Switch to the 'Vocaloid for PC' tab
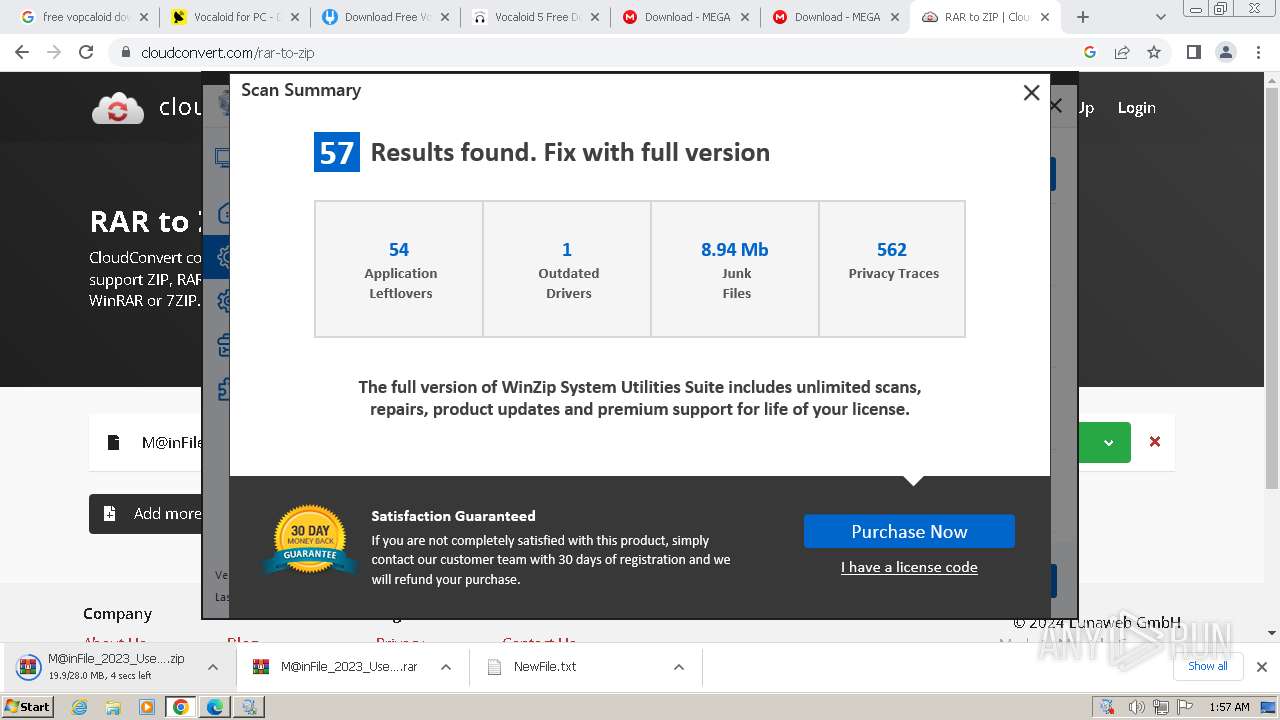Screen dimensions: 1280x720 coord(232,17)
